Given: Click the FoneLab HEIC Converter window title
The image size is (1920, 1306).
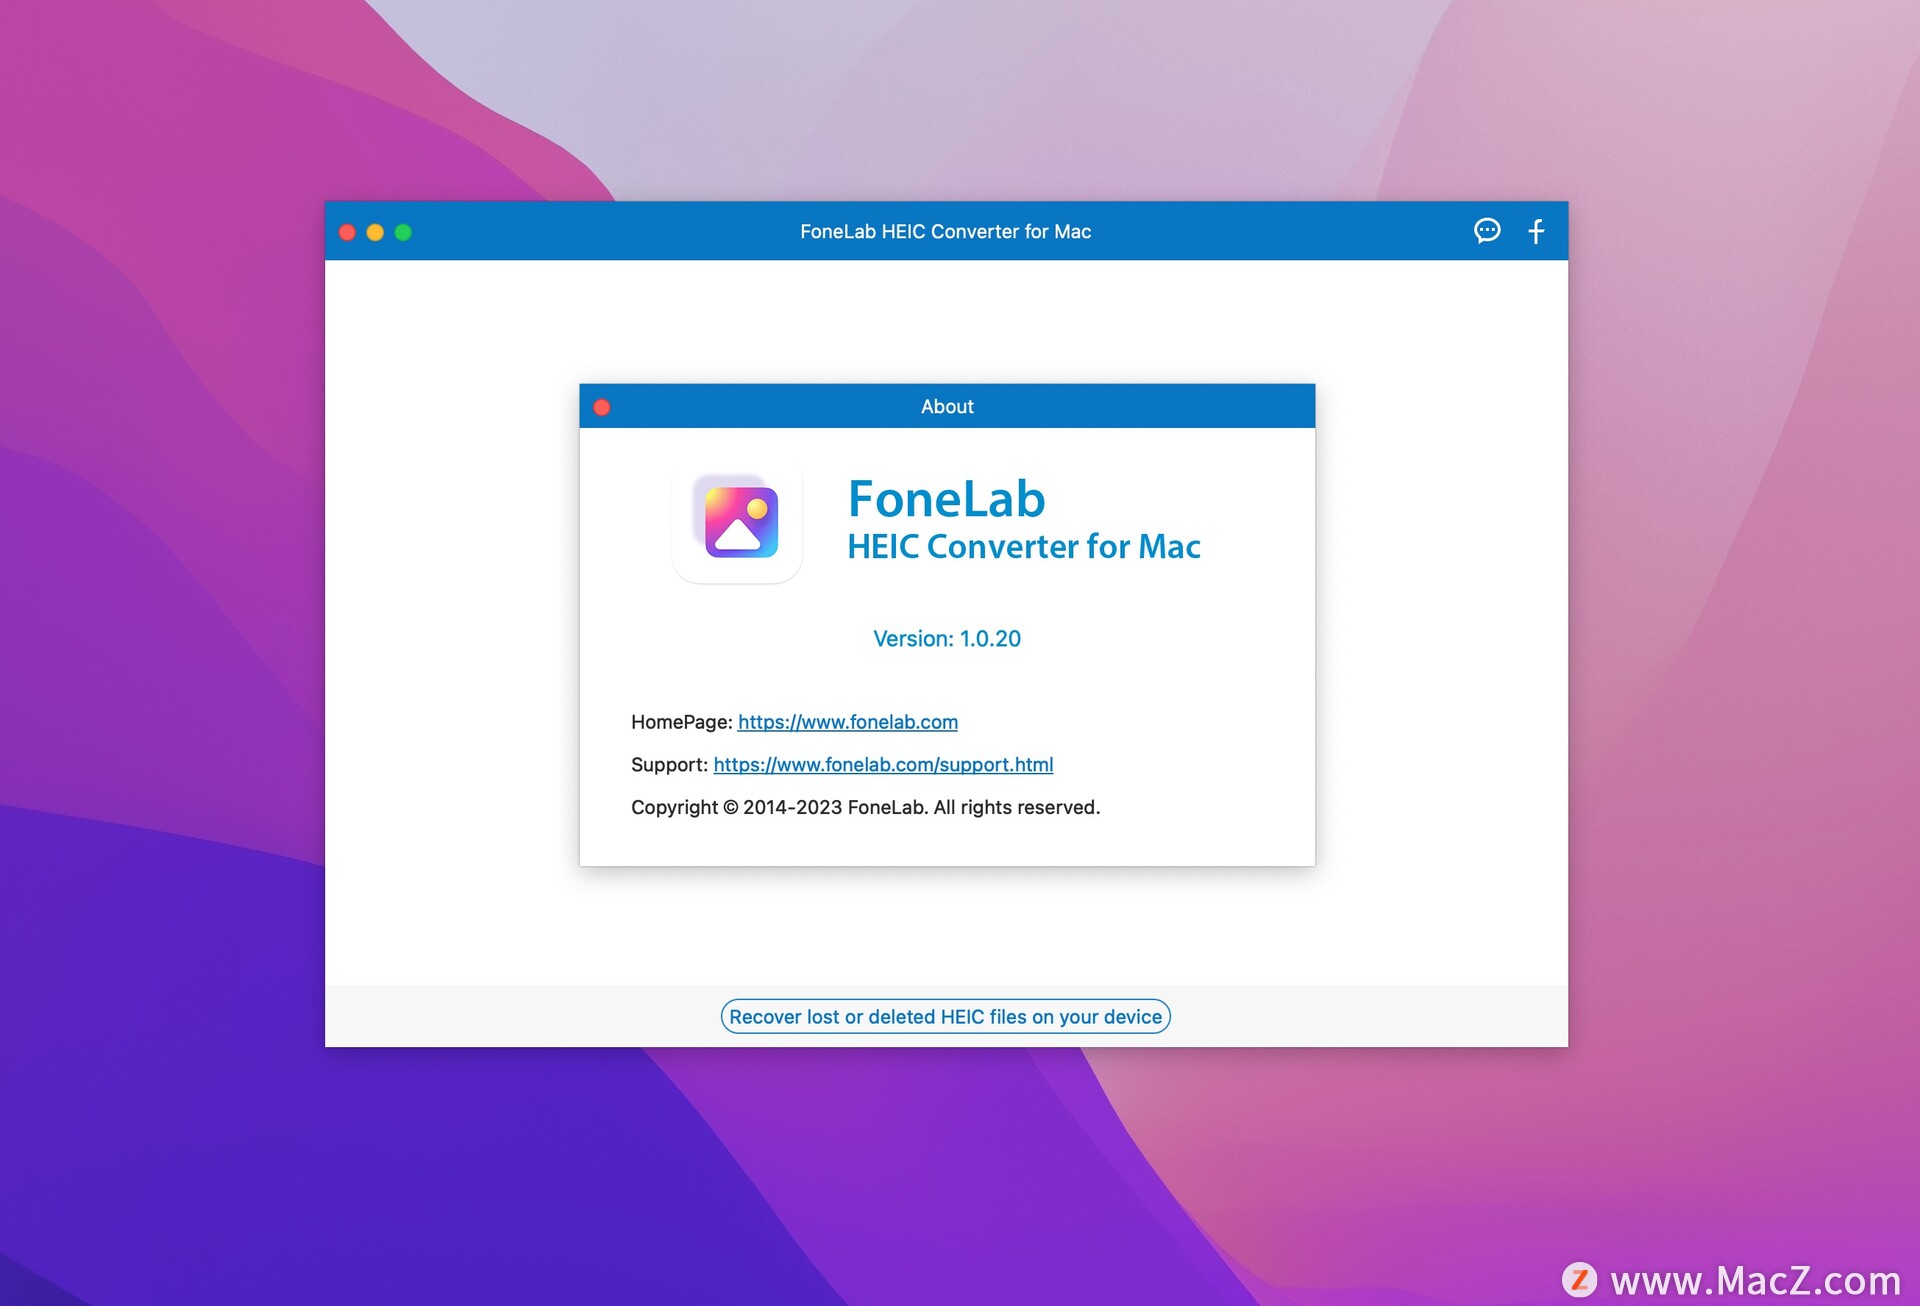Looking at the screenshot, I should point(945,232).
